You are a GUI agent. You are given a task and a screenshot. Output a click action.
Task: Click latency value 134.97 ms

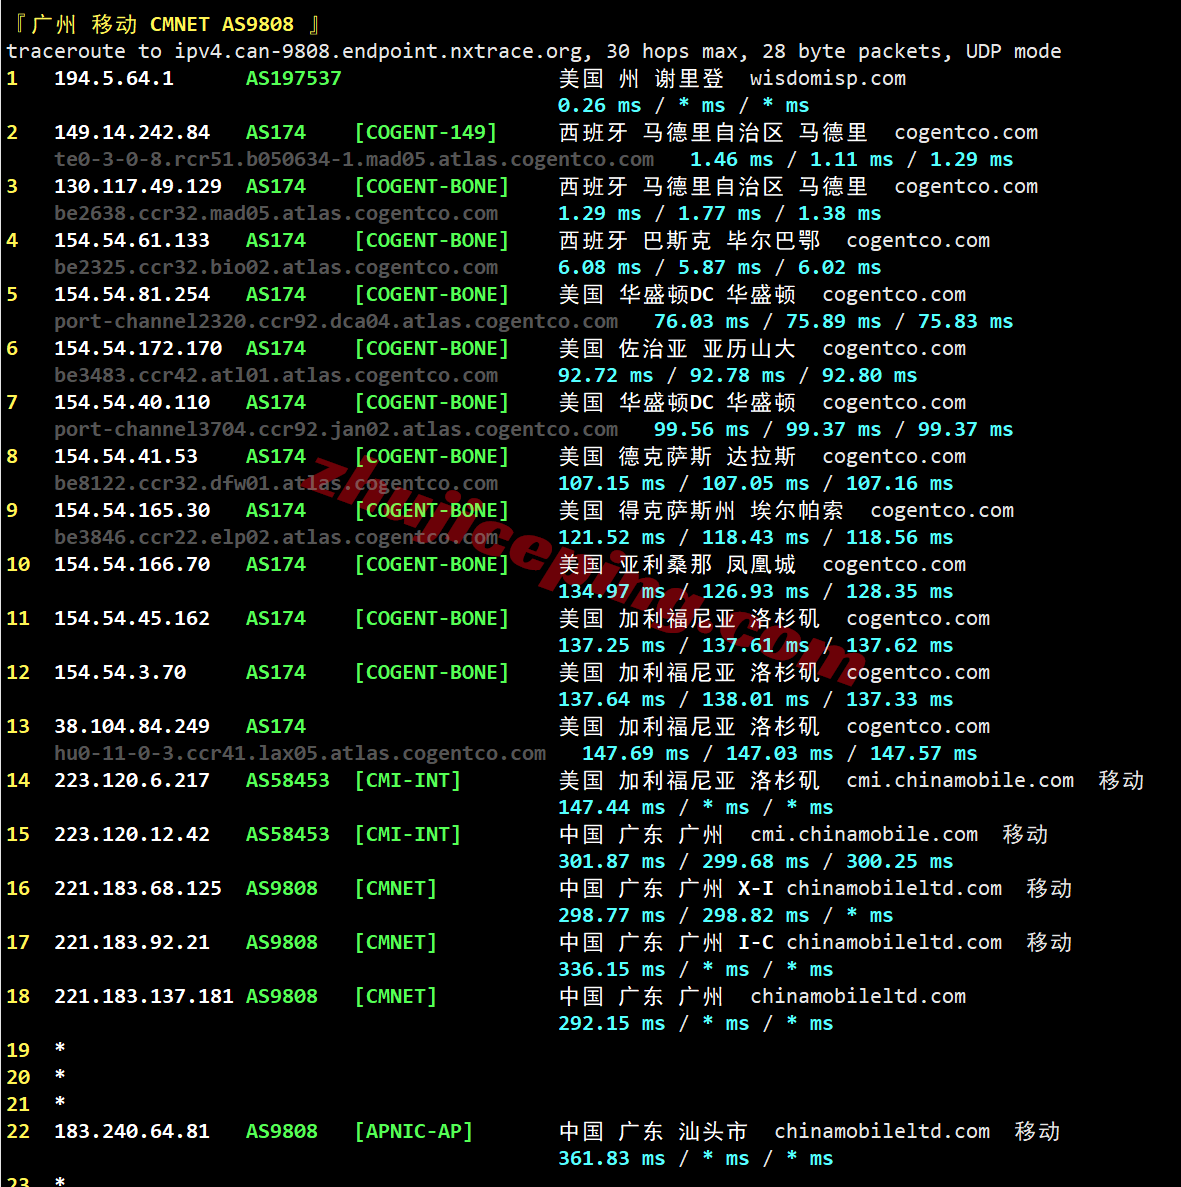(x=612, y=591)
